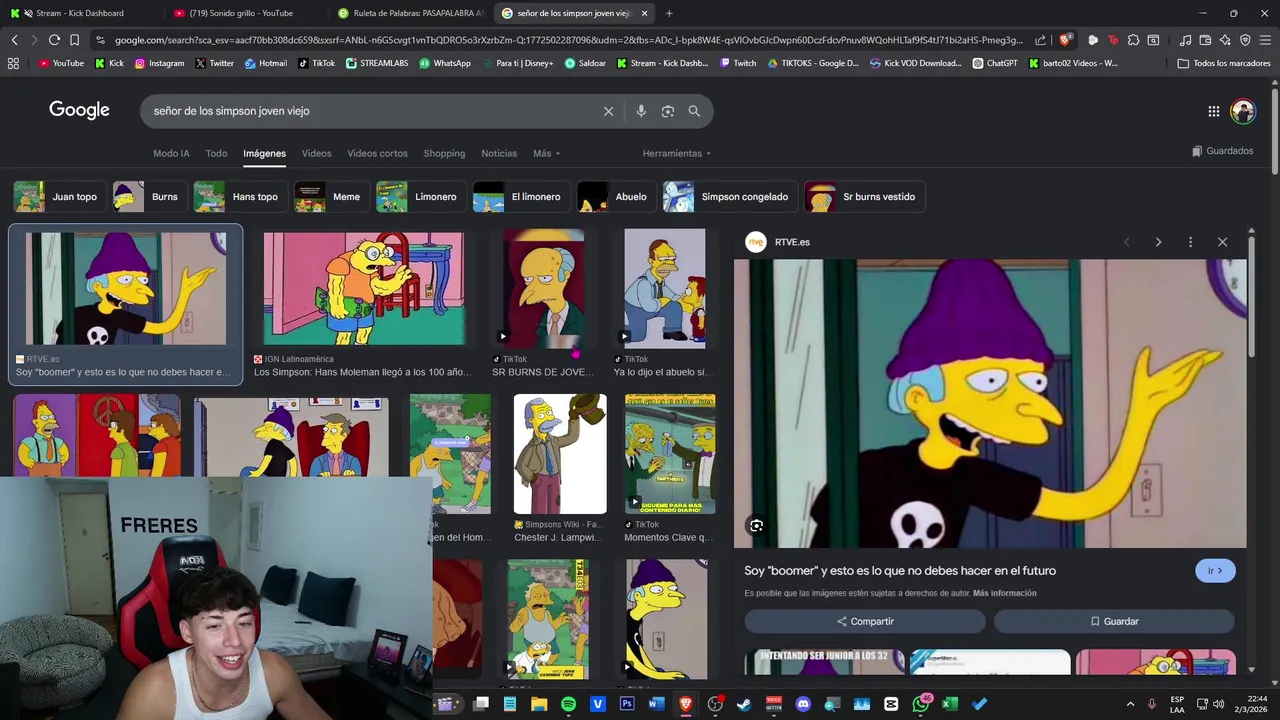The height and width of the screenshot is (720, 1280).
Task: Open the browser extensions puzzle icon
Action: click(x=1133, y=40)
